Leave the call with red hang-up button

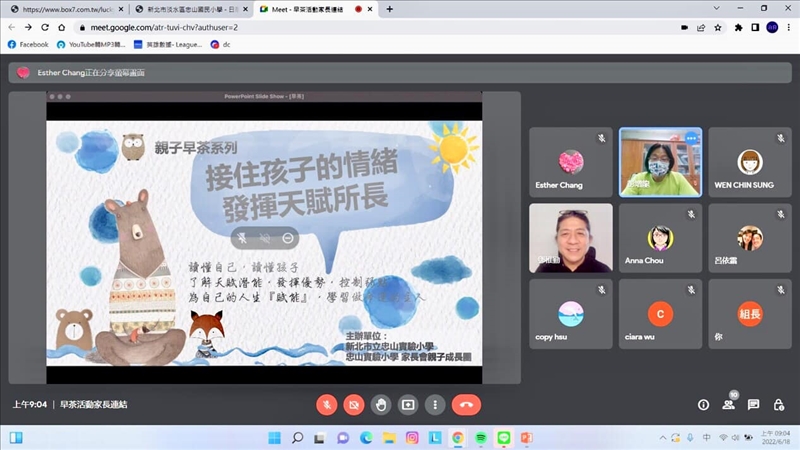(x=465, y=404)
